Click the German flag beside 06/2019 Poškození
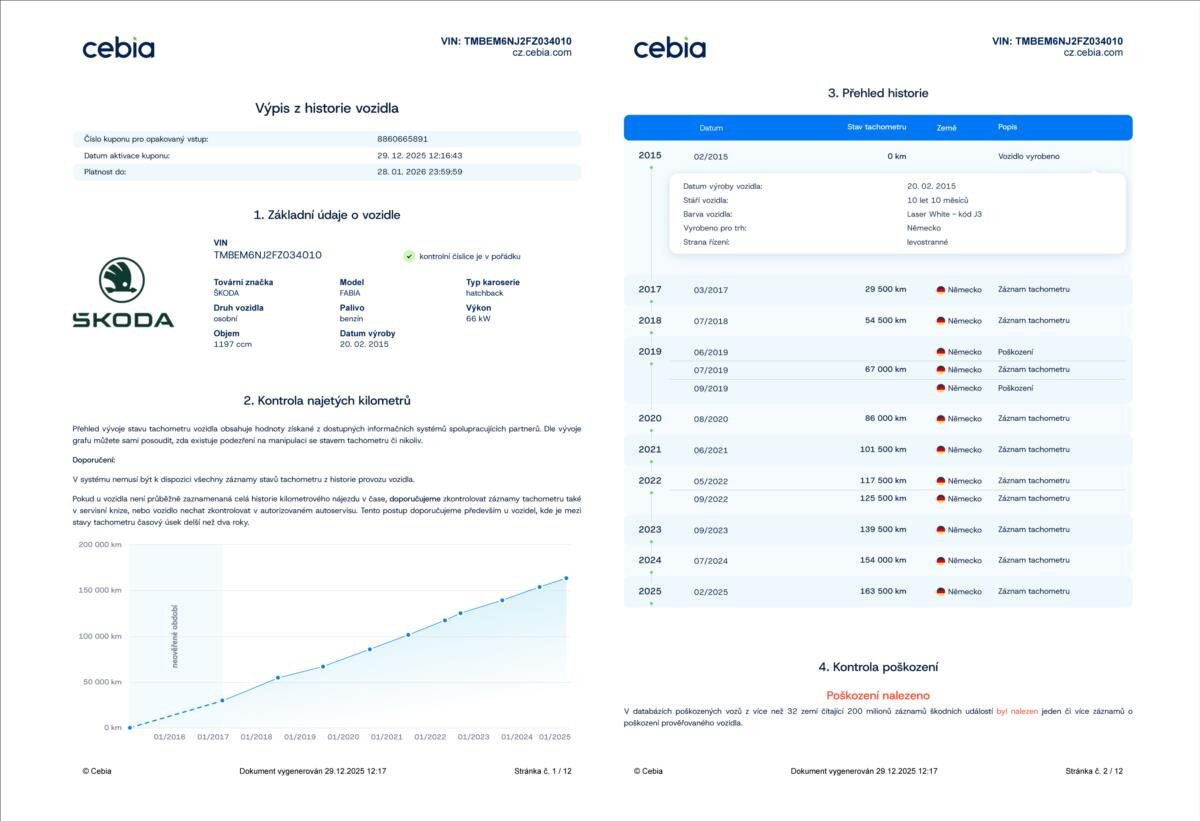This screenshot has width=1200, height=821. click(941, 352)
